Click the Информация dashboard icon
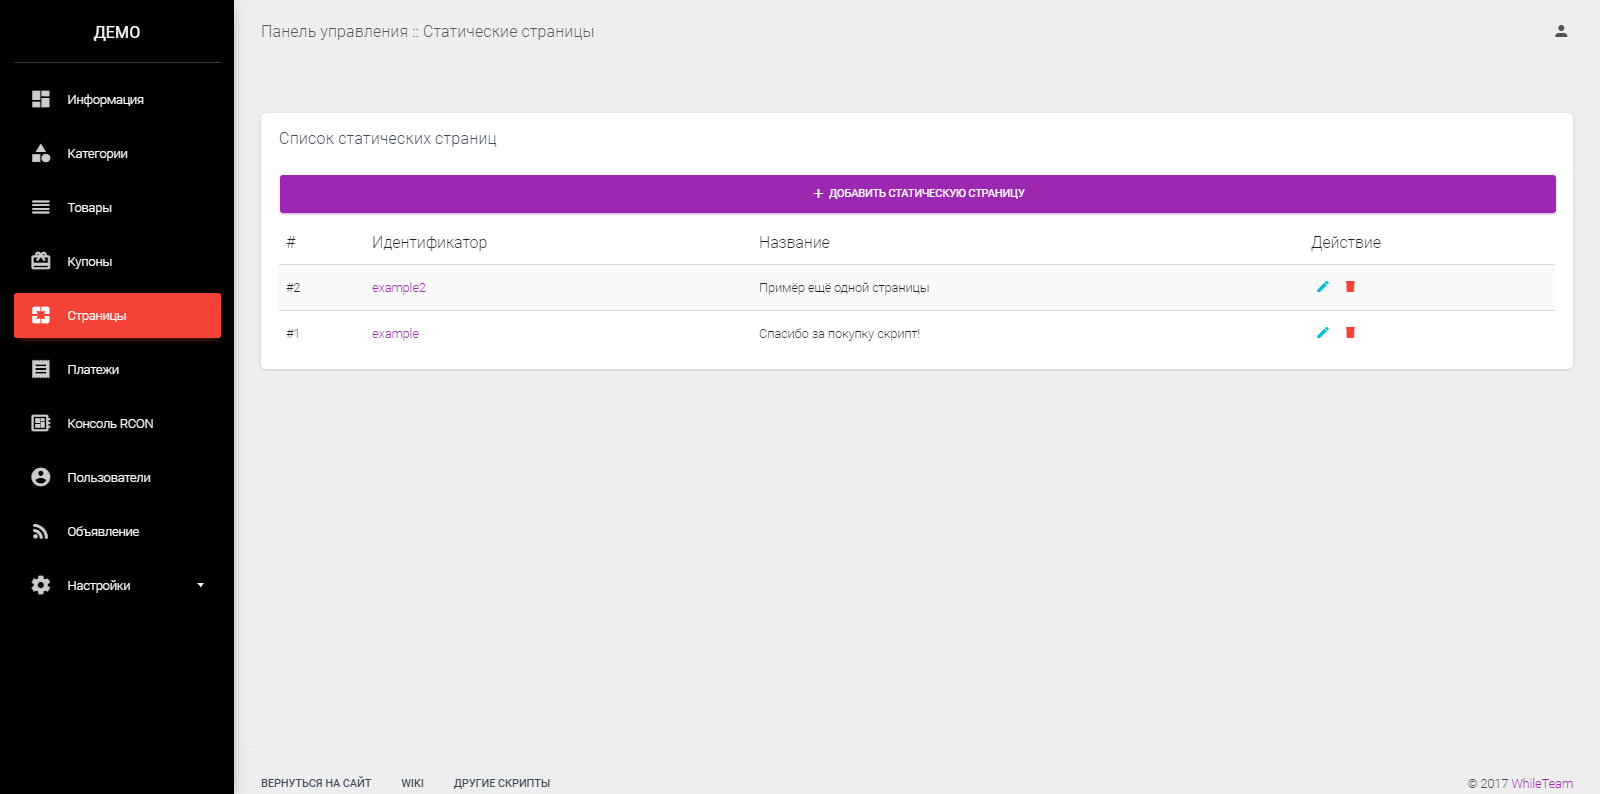The image size is (1600, 794). (41, 99)
